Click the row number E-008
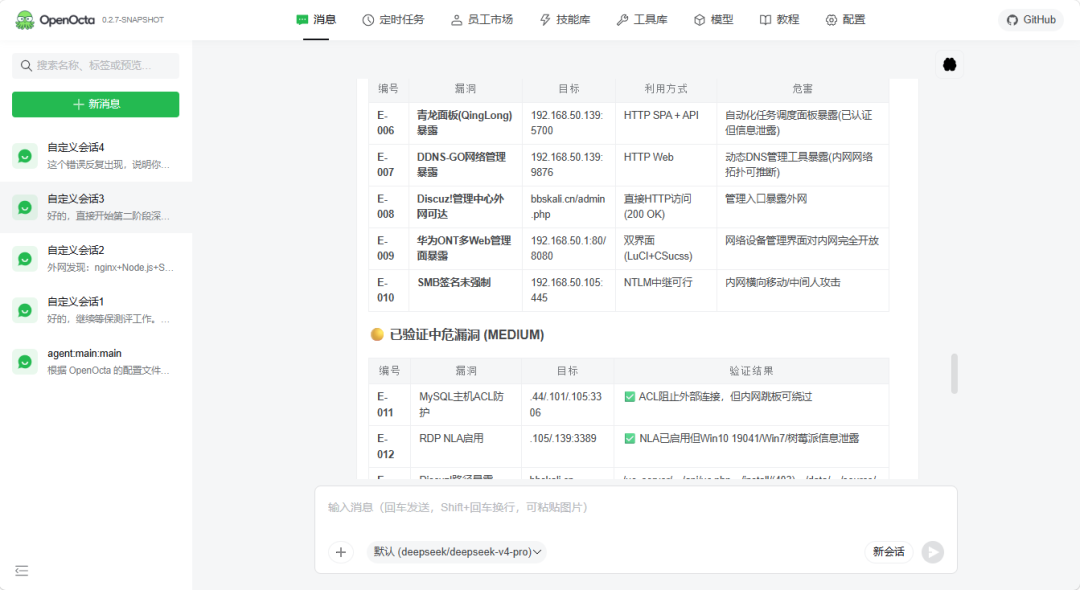 [x=386, y=207]
